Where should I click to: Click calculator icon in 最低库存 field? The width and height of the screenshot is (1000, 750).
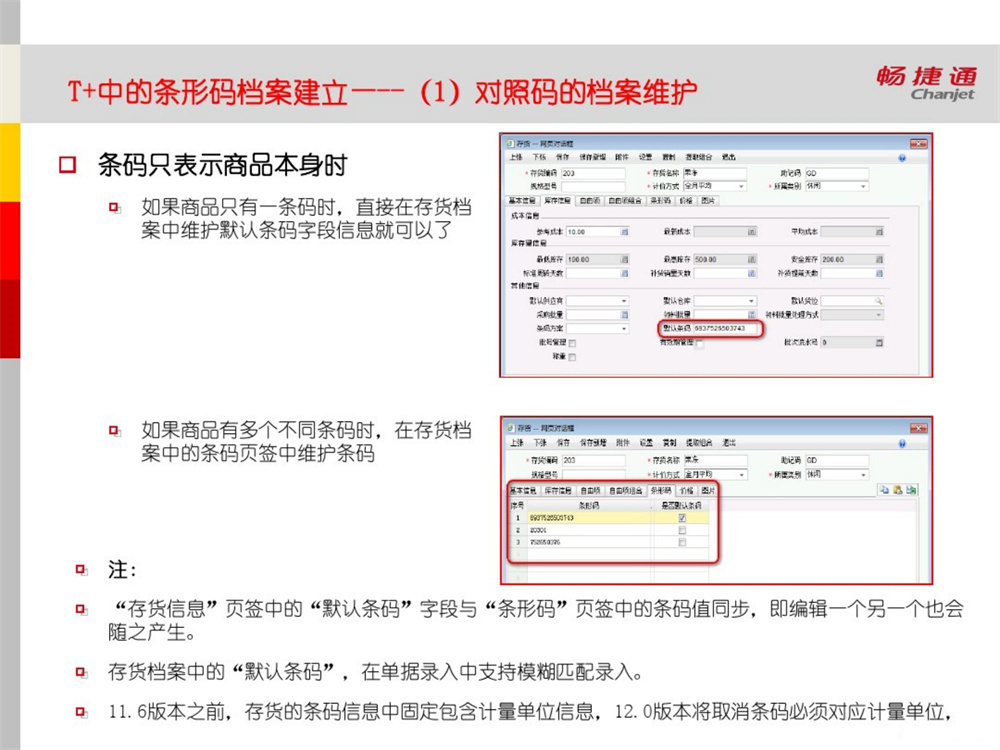(x=624, y=259)
